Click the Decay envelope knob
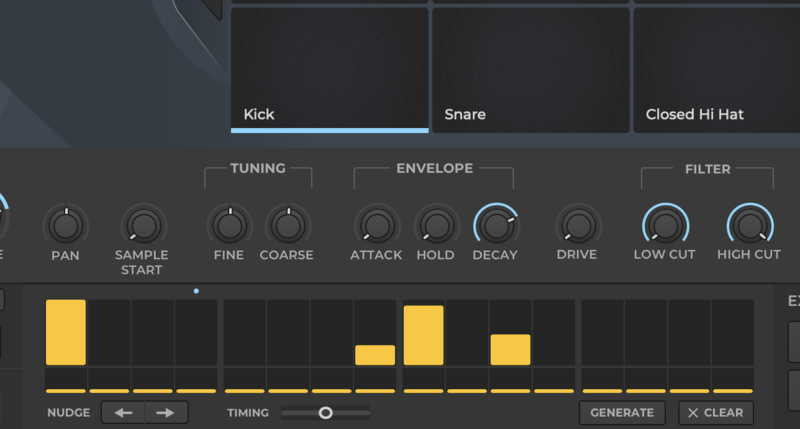 [495, 224]
